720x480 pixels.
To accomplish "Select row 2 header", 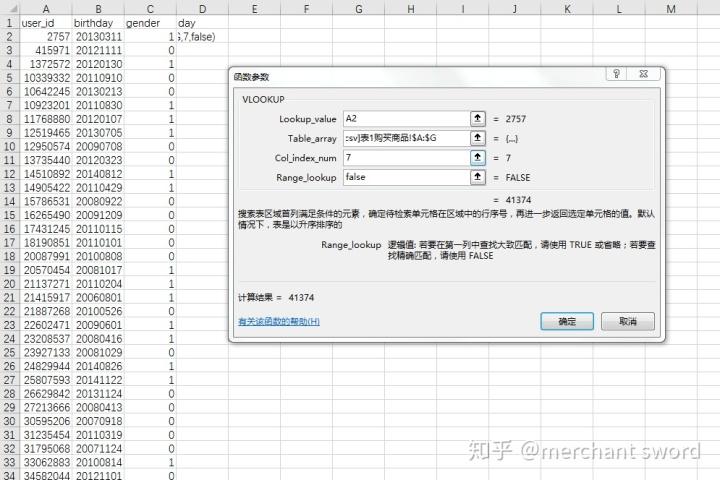I will click(x=10, y=36).
